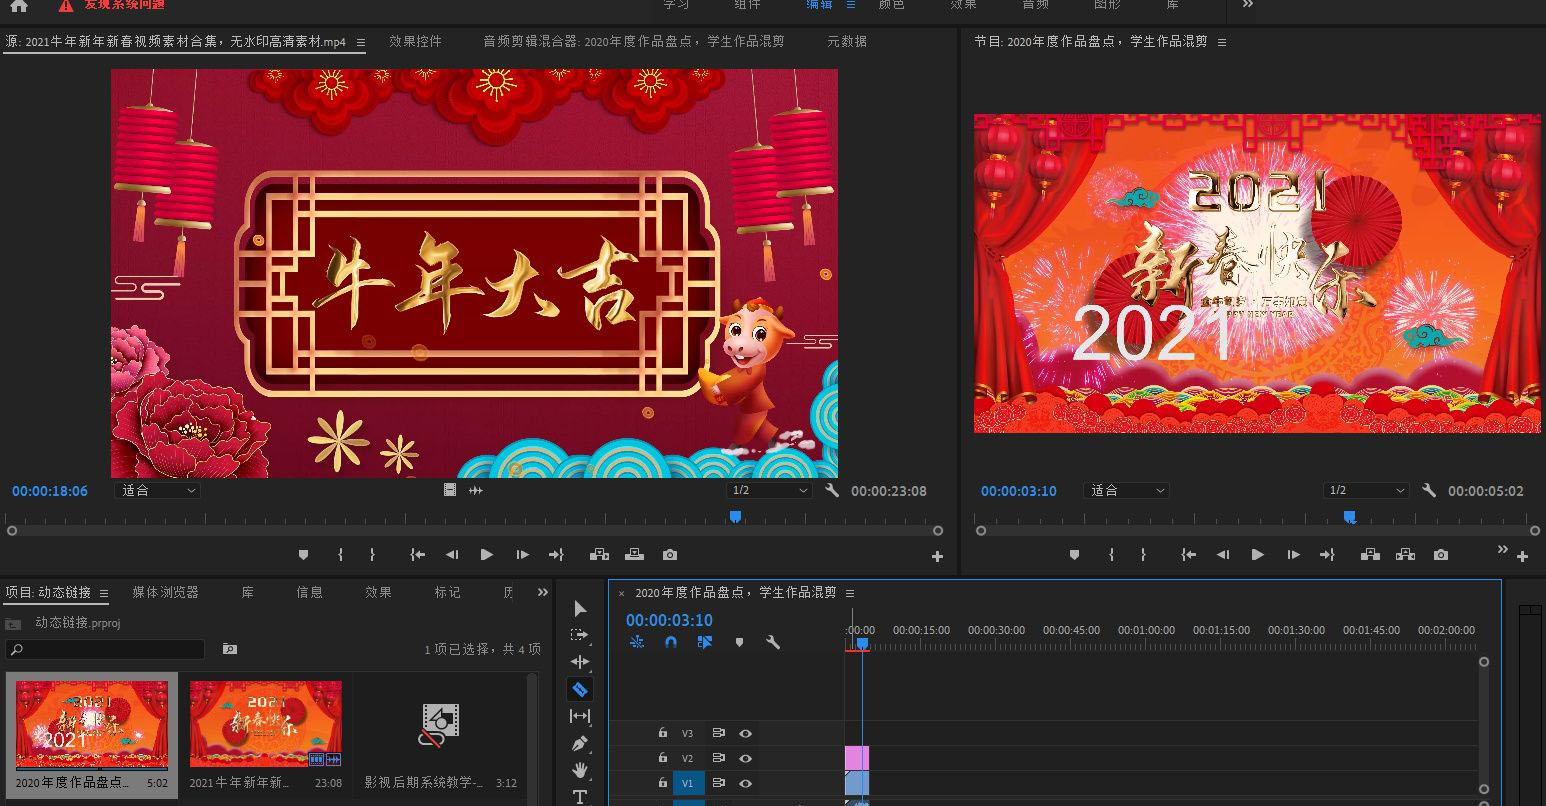
Task: Open Source Monitor zoom level dropdown 适合
Action: point(158,490)
